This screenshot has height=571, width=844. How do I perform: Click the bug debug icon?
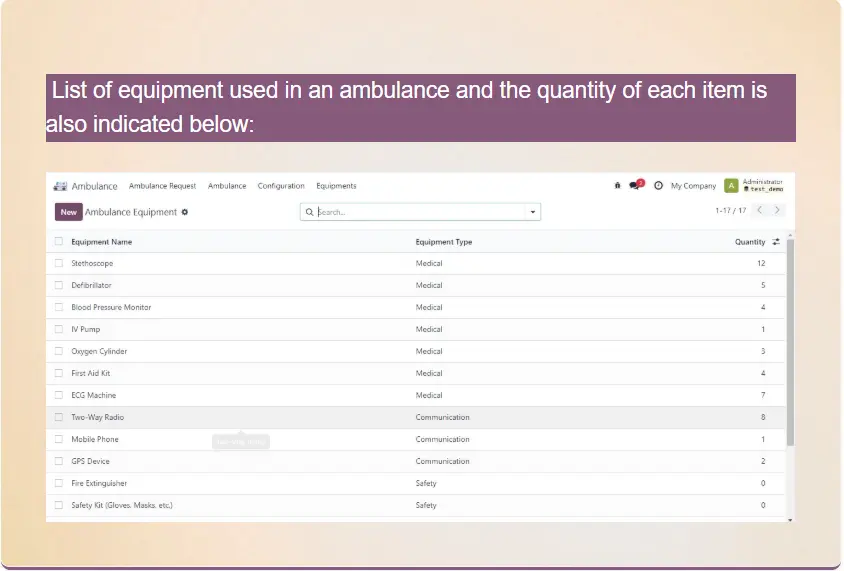pos(617,185)
